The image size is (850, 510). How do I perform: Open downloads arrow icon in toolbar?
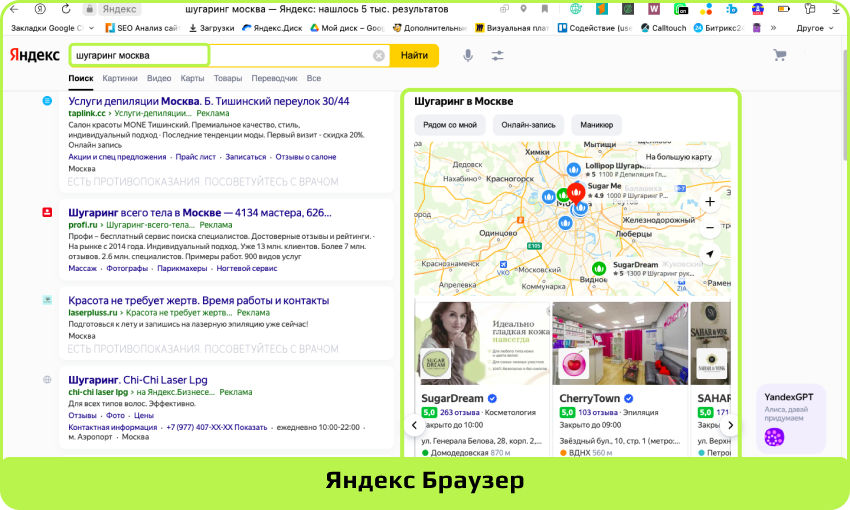pos(836,9)
